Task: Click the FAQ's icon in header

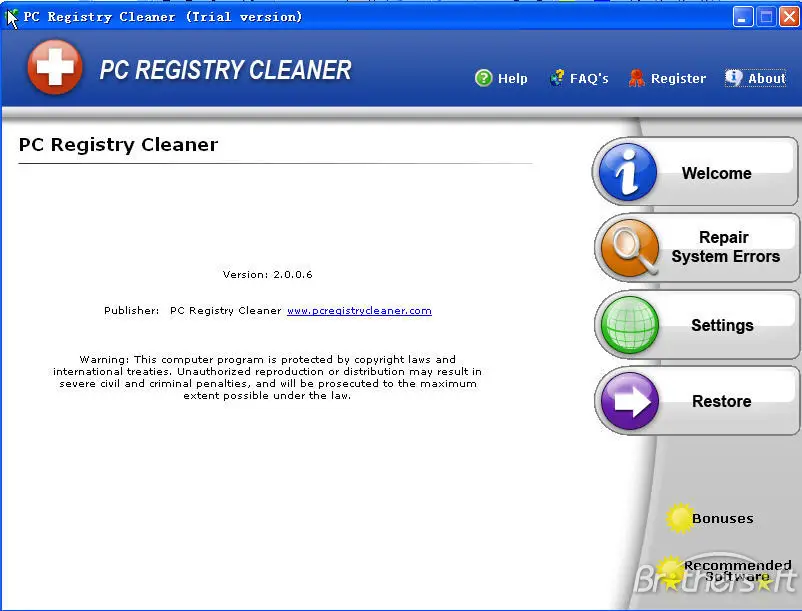Action: [557, 78]
